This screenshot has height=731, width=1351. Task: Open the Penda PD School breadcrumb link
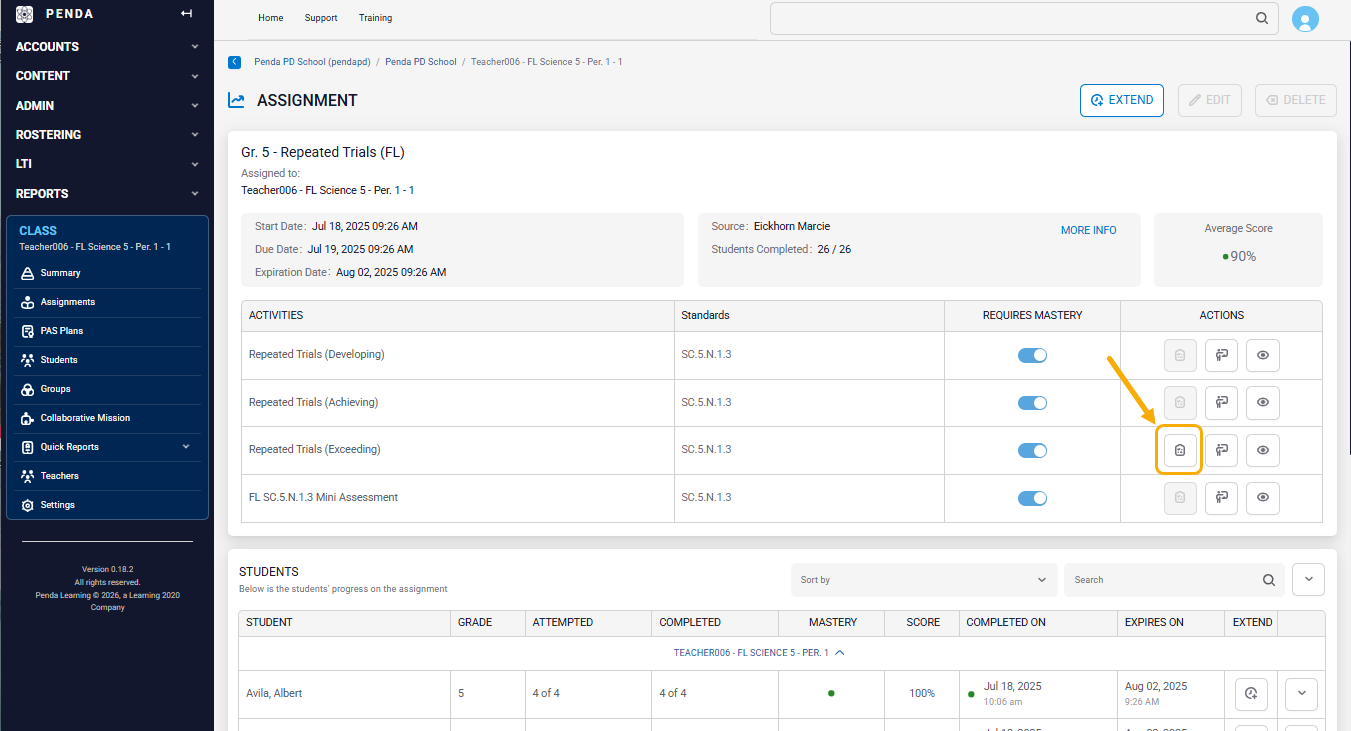tap(421, 62)
